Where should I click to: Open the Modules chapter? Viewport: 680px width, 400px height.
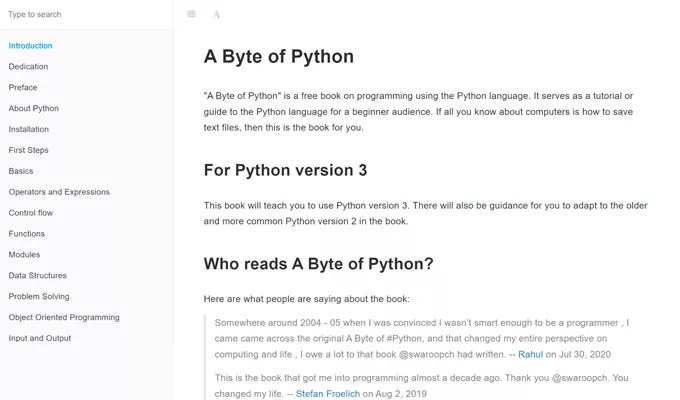click(24, 254)
